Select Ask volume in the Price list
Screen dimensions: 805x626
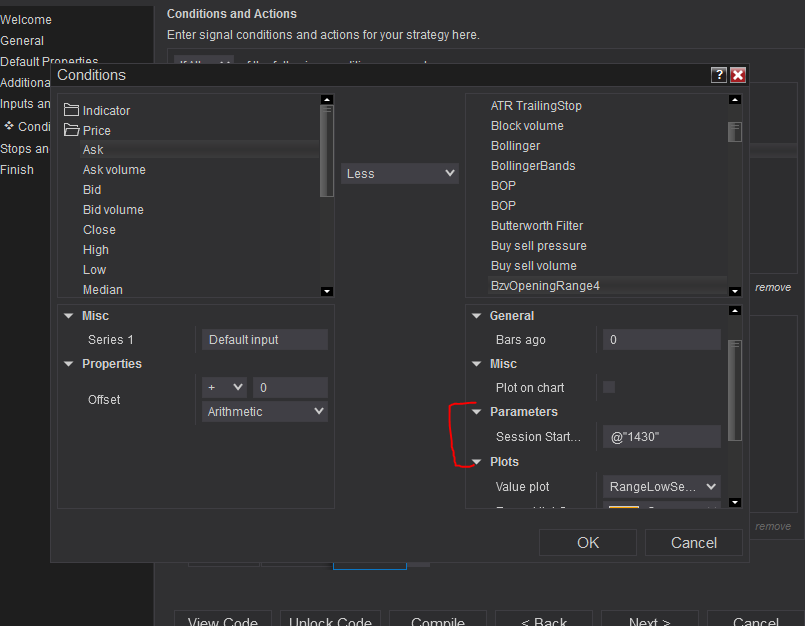[x=114, y=169]
